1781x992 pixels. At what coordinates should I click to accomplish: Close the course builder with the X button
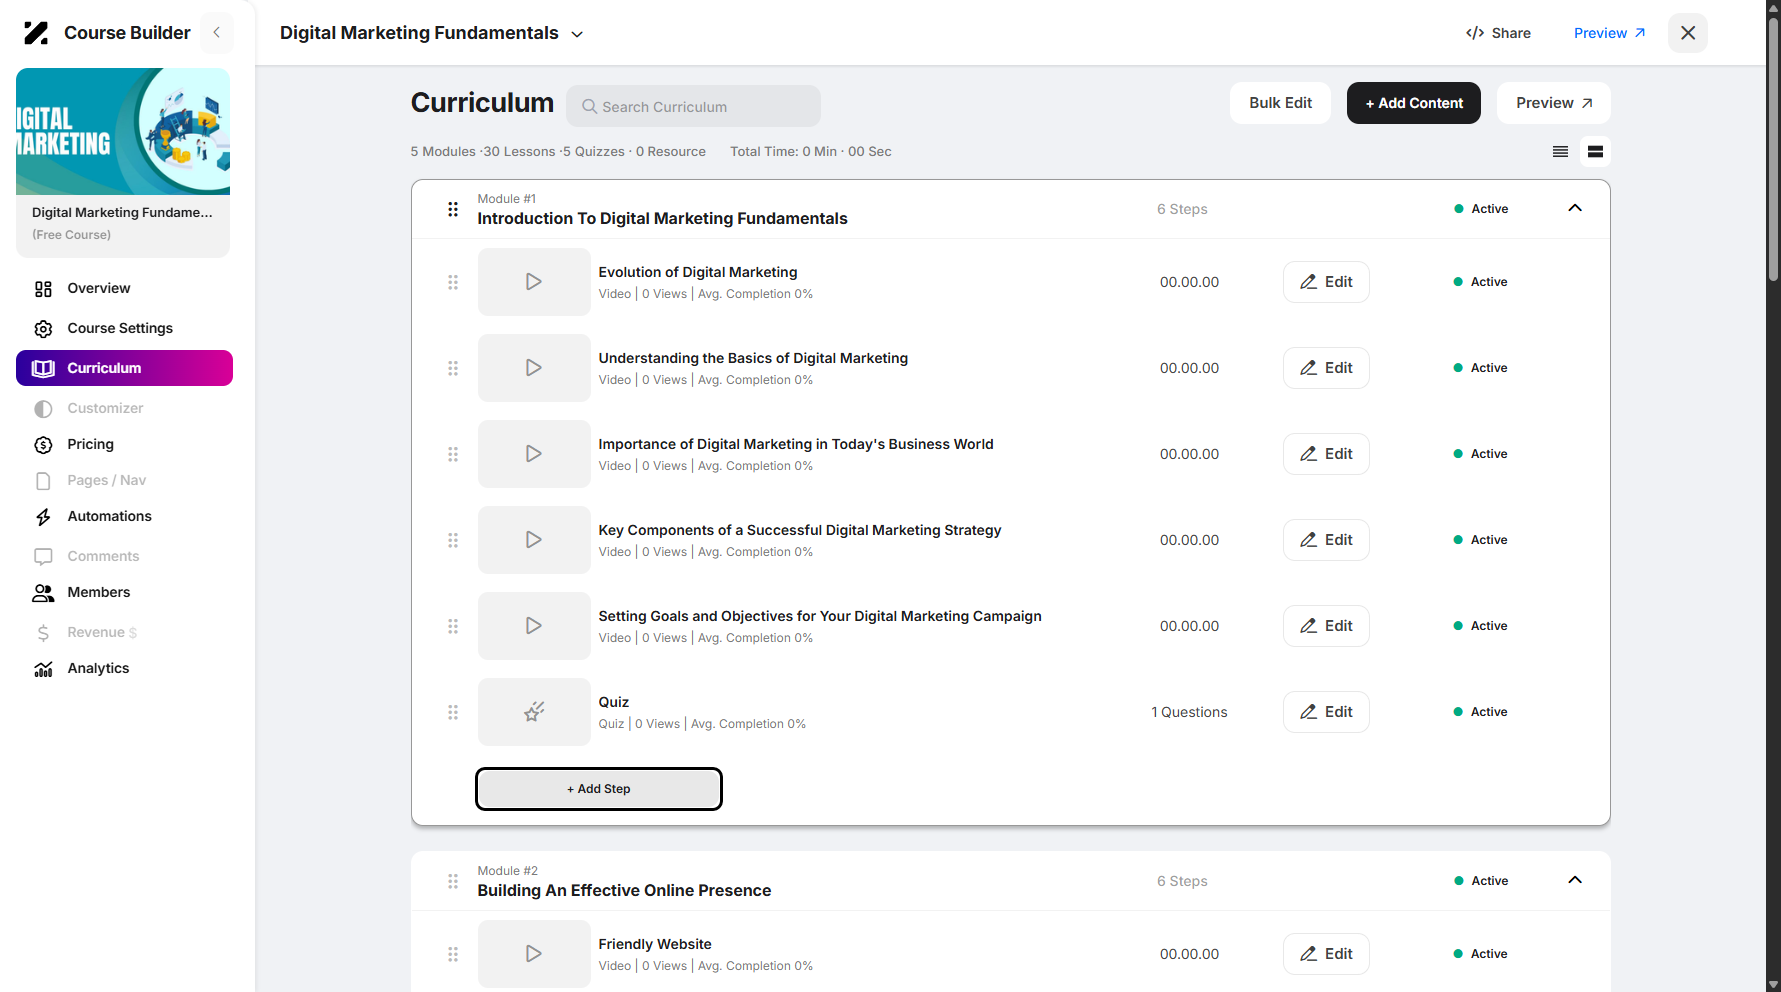coord(1688,33)
